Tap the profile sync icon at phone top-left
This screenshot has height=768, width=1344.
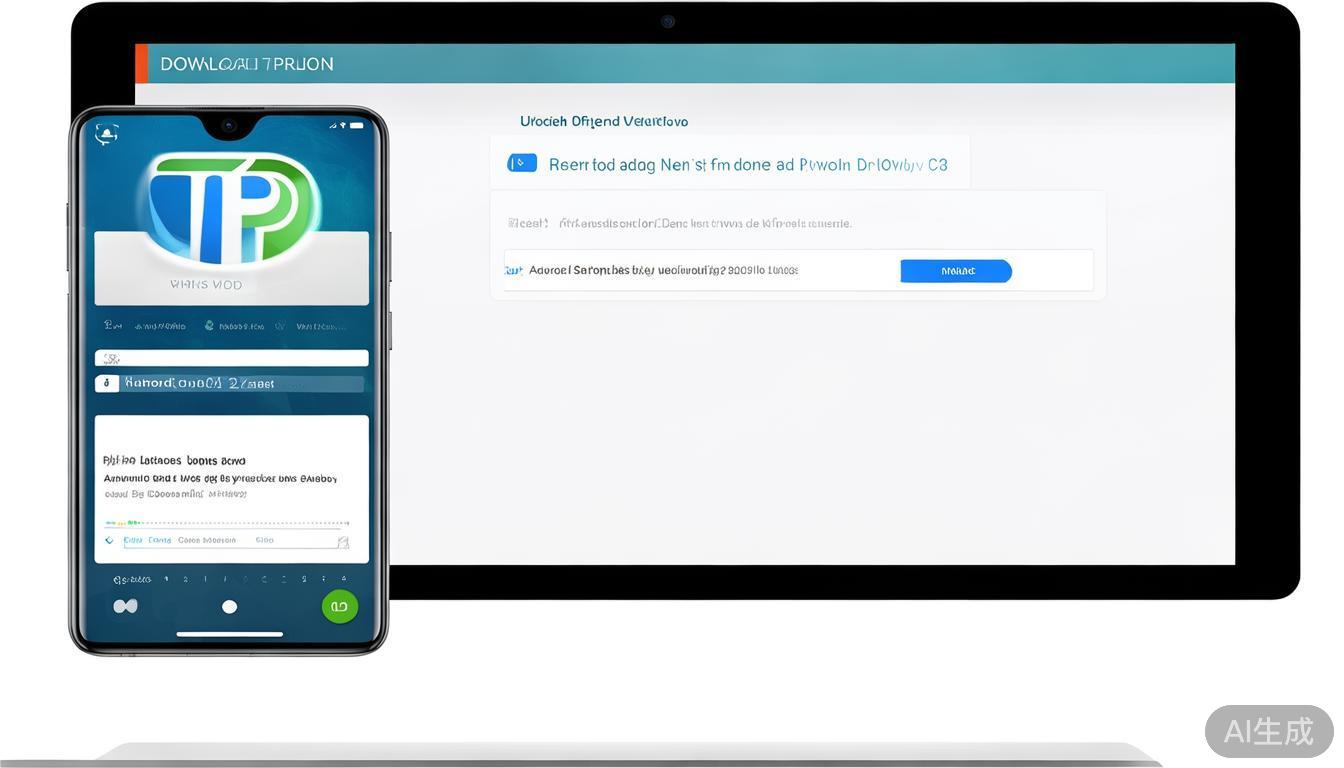pyautogui.click(x=107, y=133)
